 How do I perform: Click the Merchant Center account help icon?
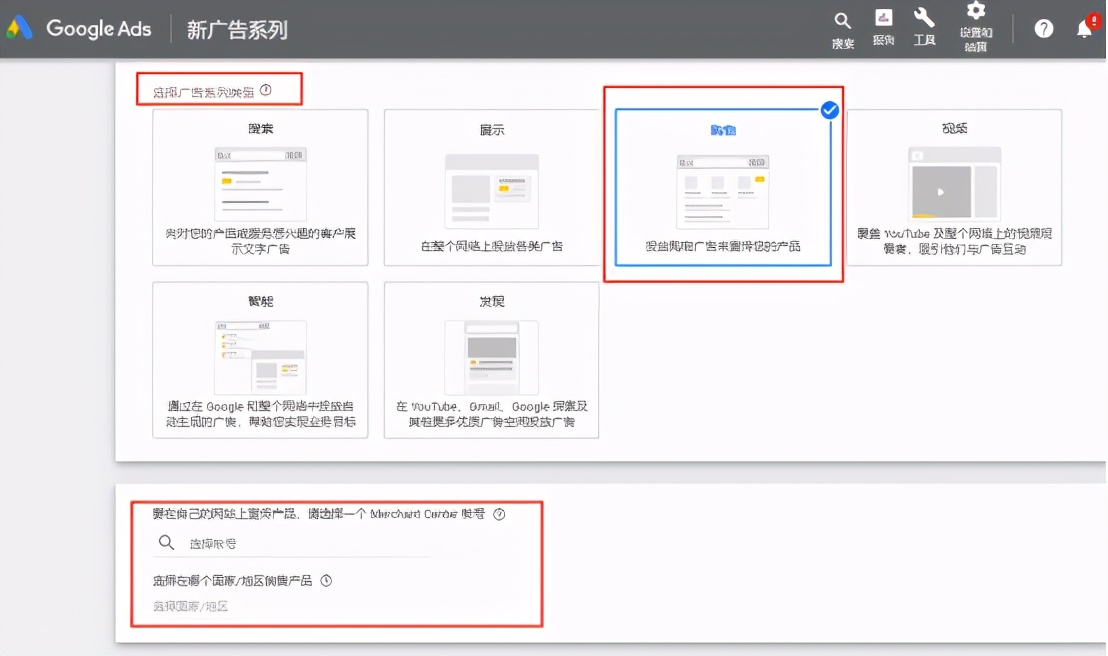pos(500,514)
